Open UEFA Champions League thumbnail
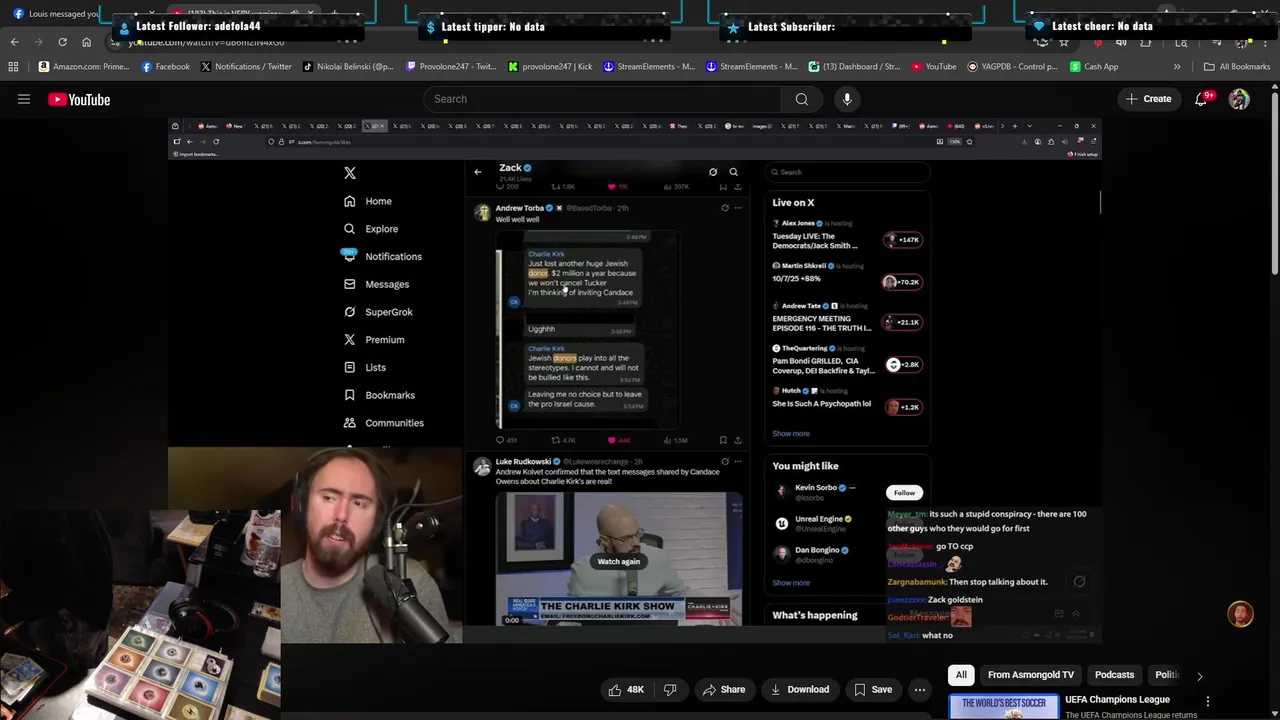The height and width of the screenshot is (720, 1280). [1003, 706]
